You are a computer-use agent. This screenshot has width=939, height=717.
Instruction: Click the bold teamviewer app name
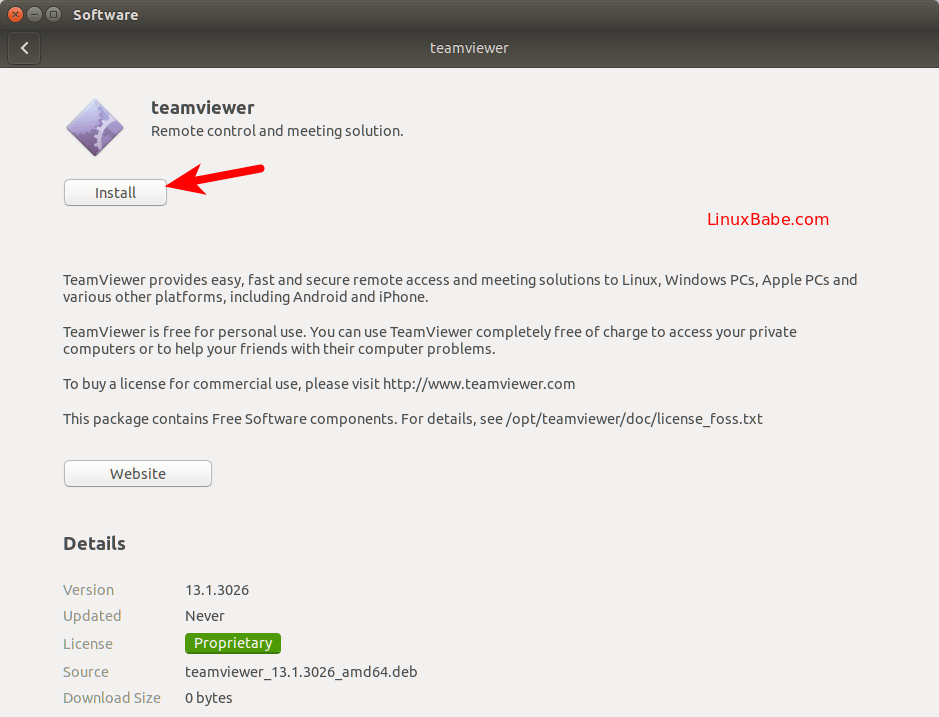coord(203,107)
